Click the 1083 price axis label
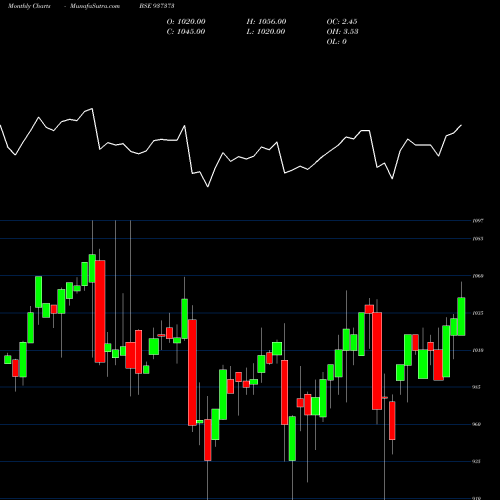The height and width of the screenshot is (500, 500). tap(478, 239)
